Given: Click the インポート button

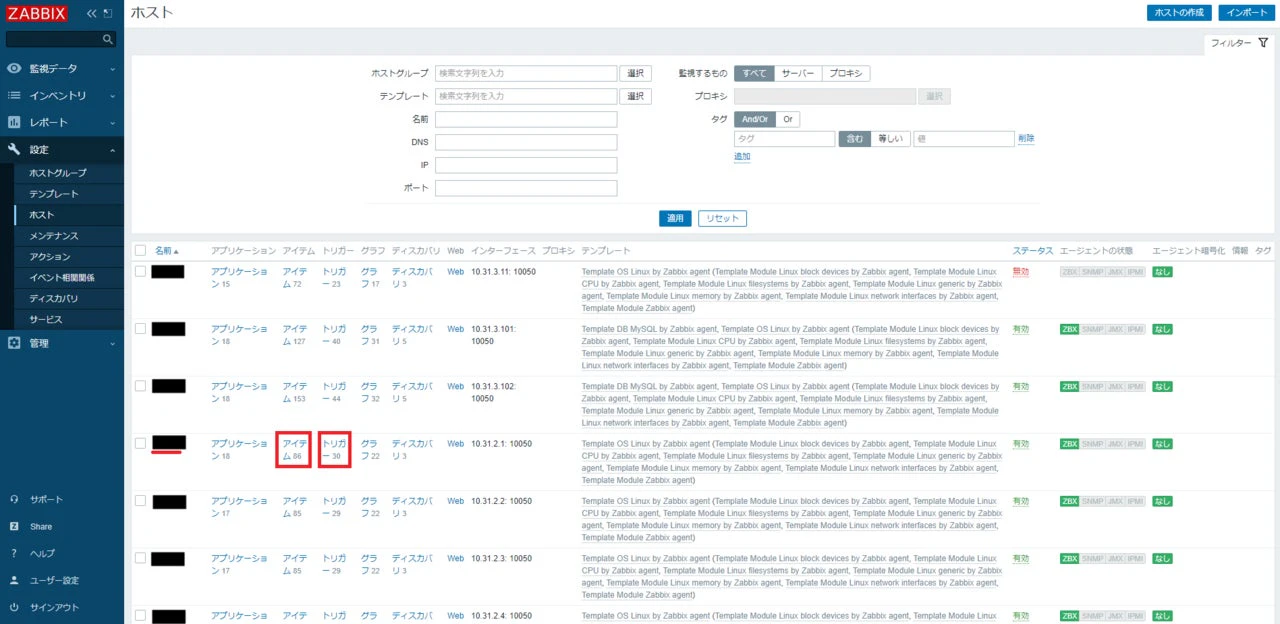Looking at the screenshot, I should tap(1247, 12).
